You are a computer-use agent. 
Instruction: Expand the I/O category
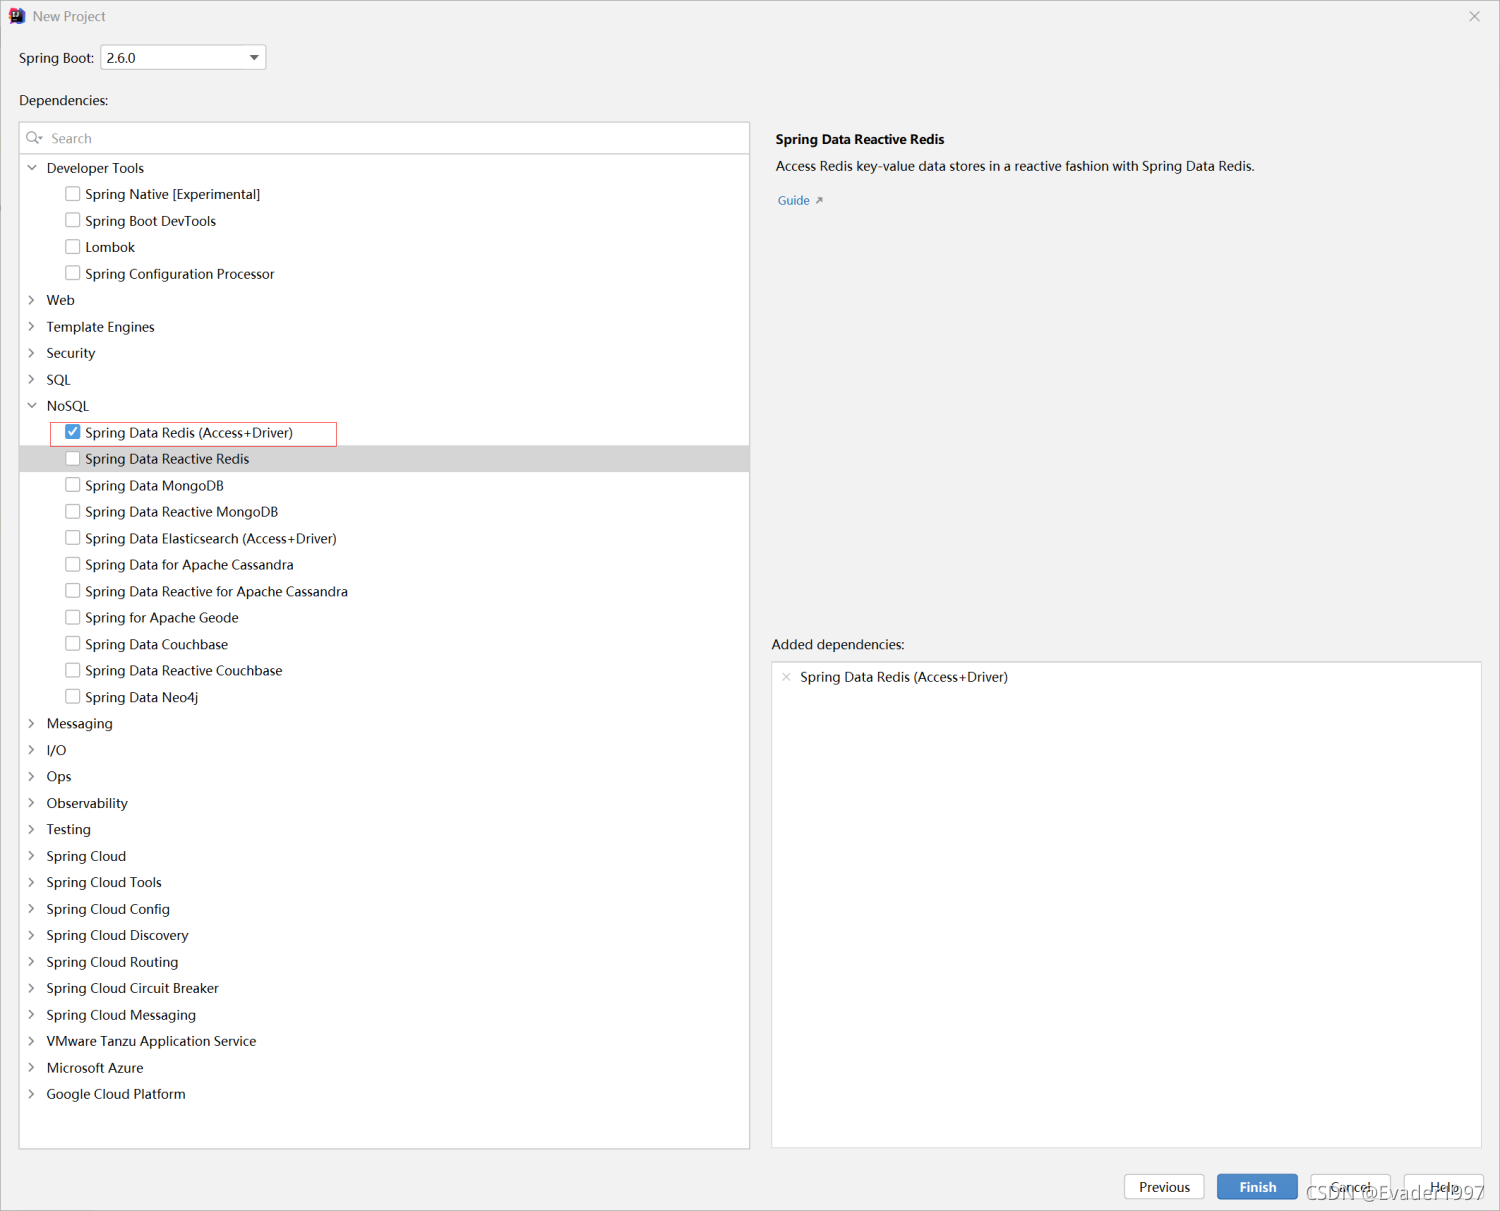tap(32, 750)
